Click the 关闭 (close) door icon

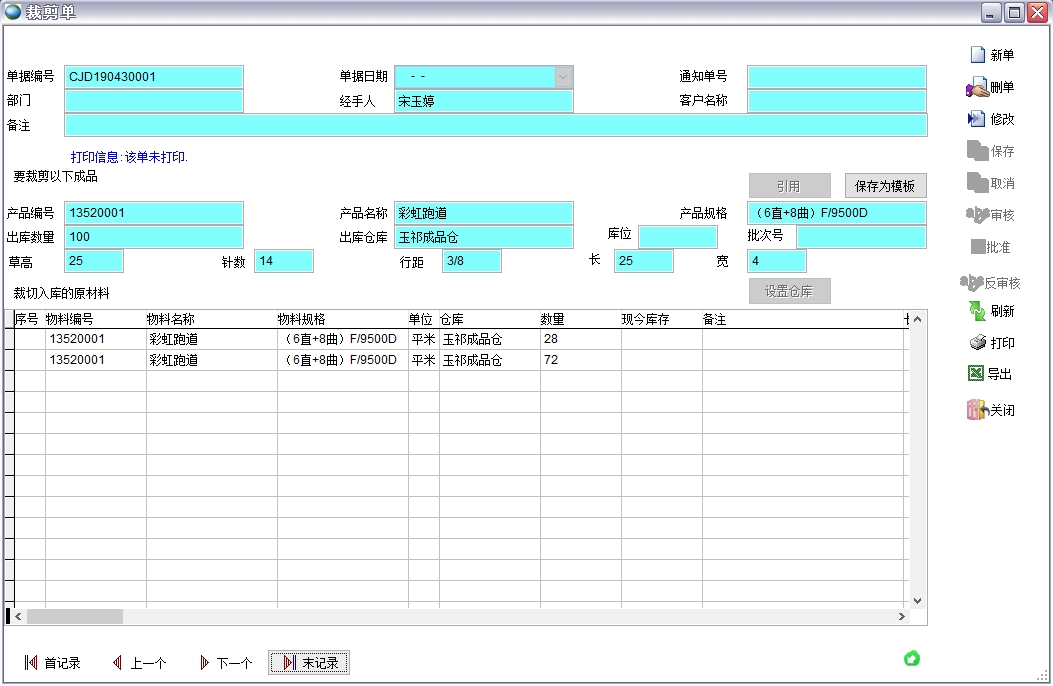pos(977,410)
